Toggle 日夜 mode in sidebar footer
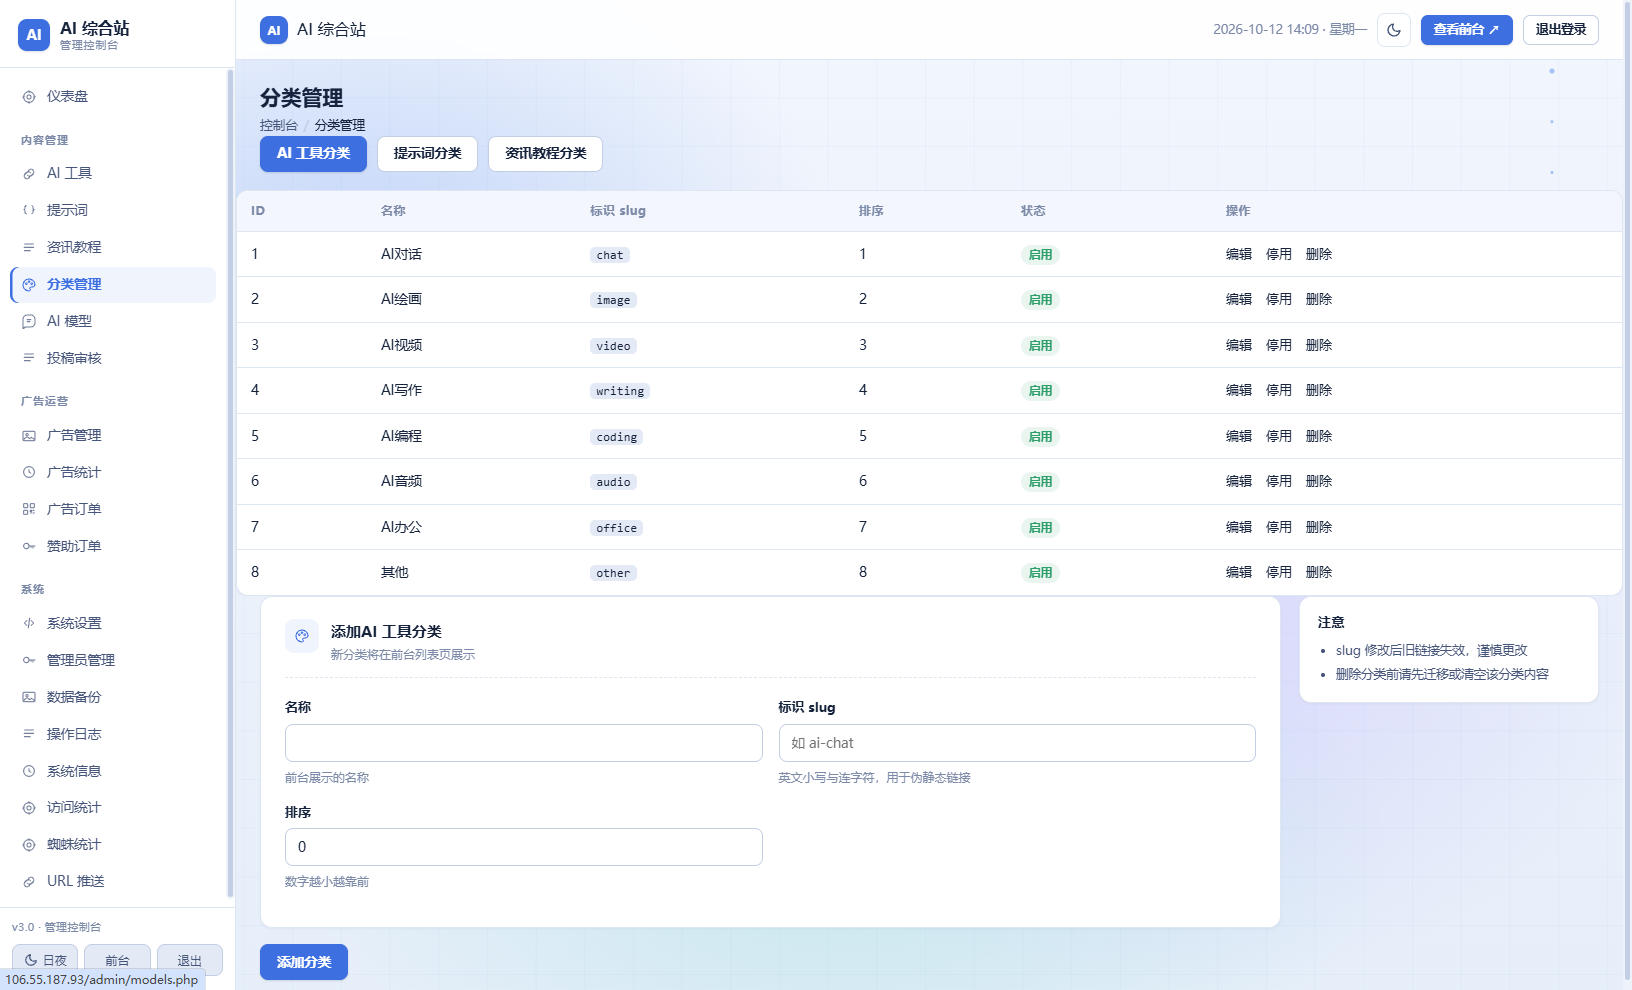 coord(45,960)
